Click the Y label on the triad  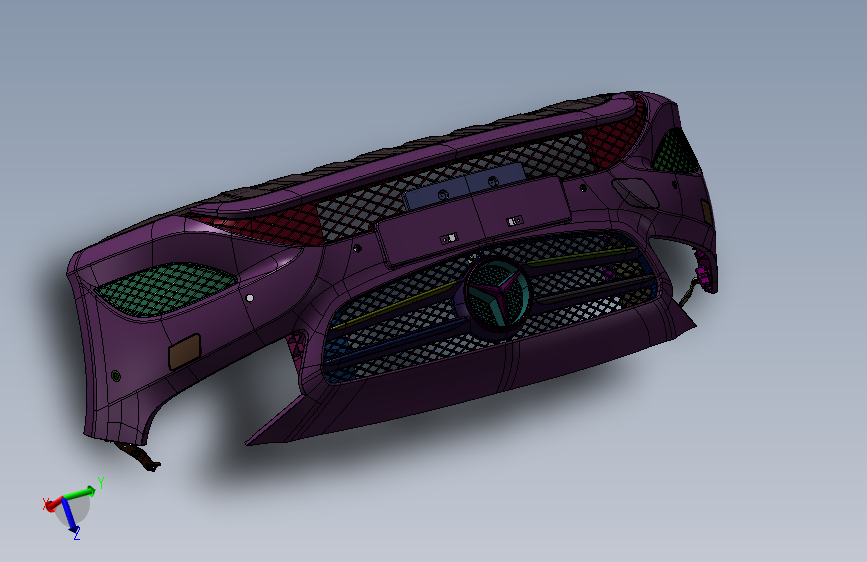101,483
